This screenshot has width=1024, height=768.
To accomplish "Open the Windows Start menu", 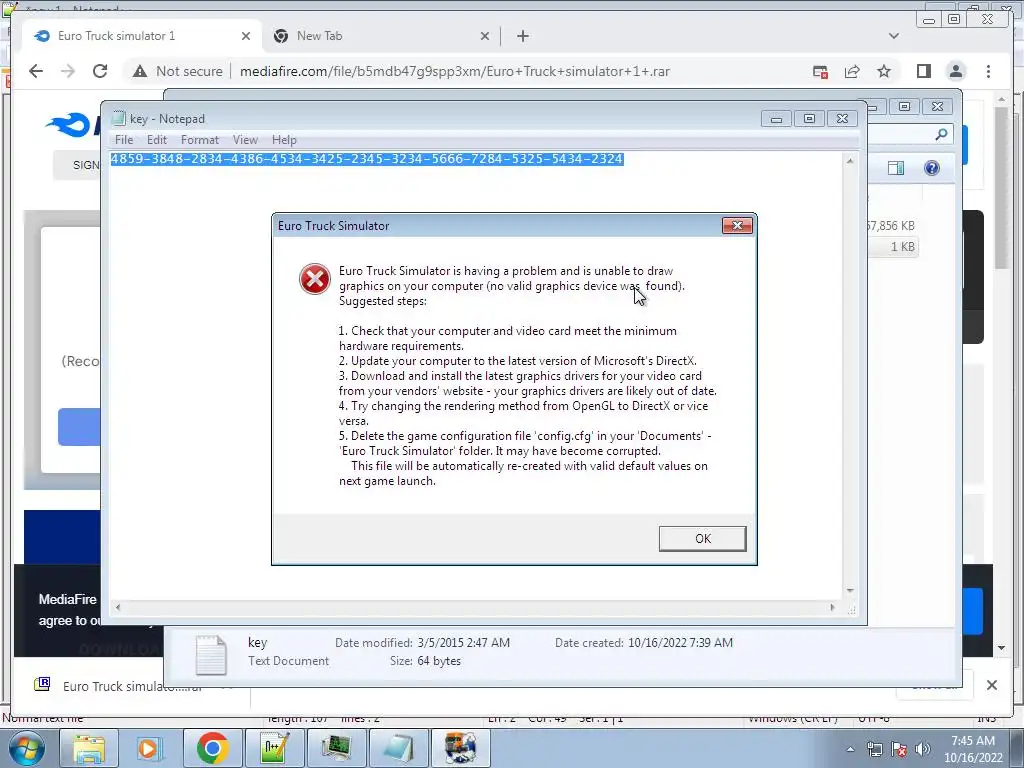I will [27, 748].
